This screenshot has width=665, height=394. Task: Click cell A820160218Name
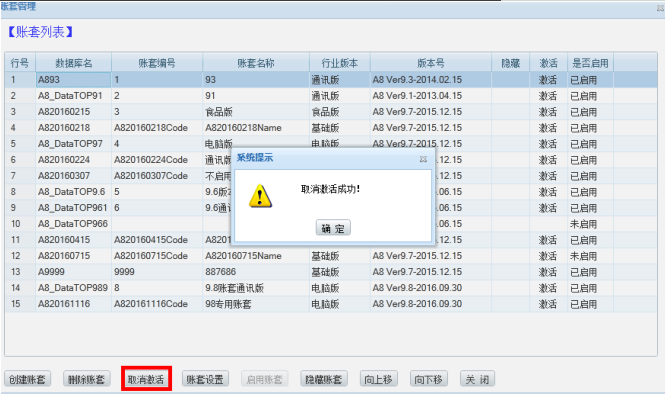click(x=256, y=128)
